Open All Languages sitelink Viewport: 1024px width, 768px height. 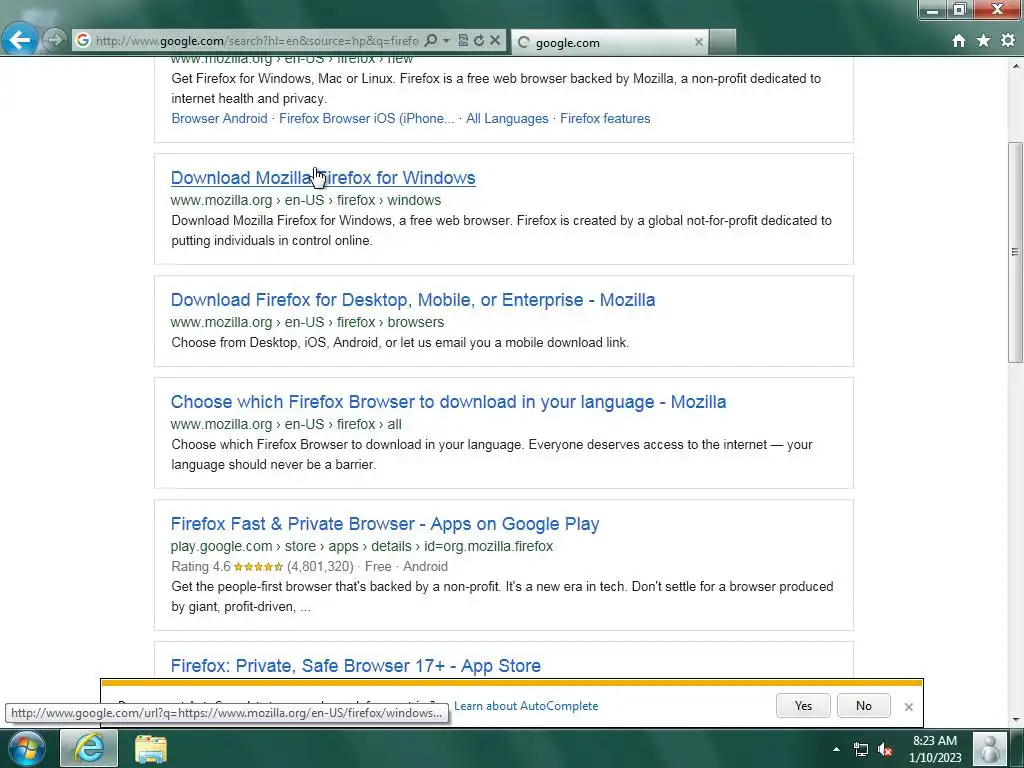coord(507,119)
